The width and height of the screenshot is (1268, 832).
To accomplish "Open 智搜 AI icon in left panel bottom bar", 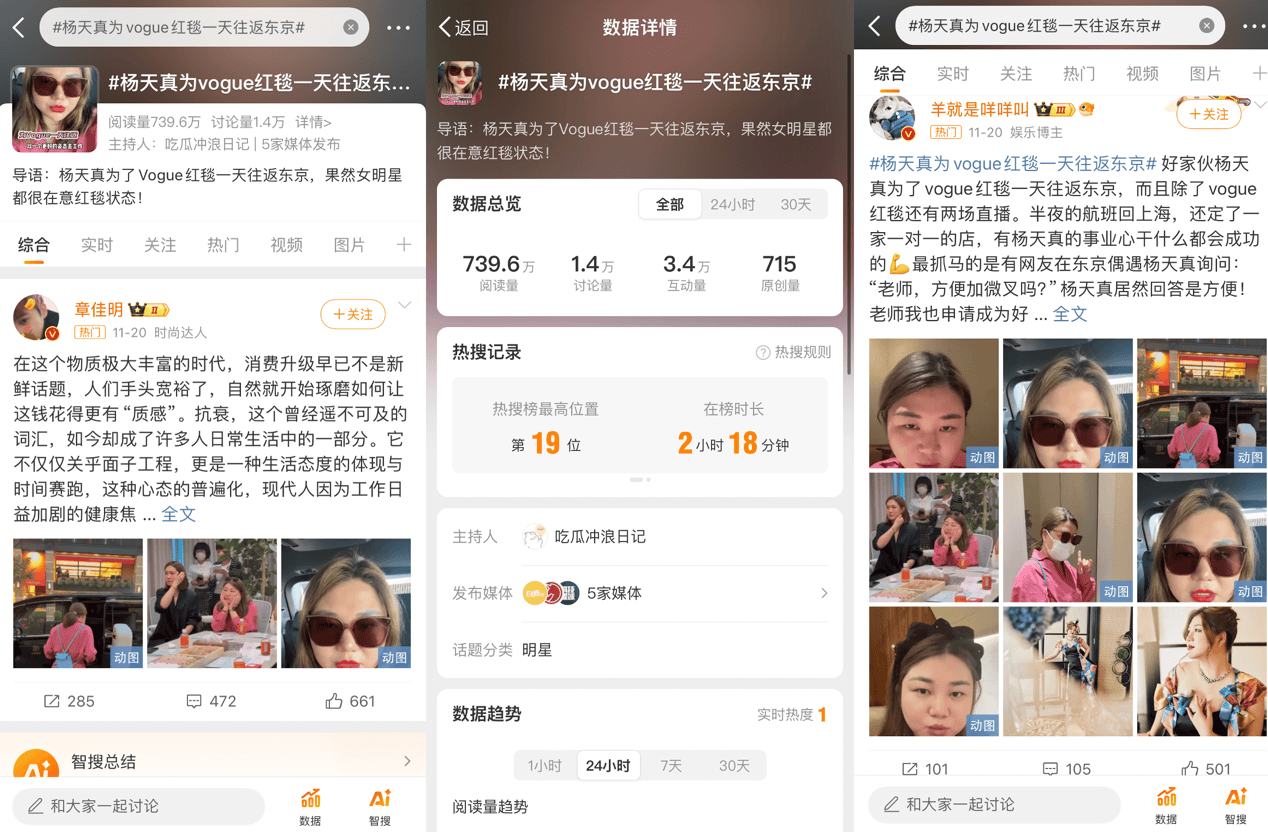I will coord(380,806).
